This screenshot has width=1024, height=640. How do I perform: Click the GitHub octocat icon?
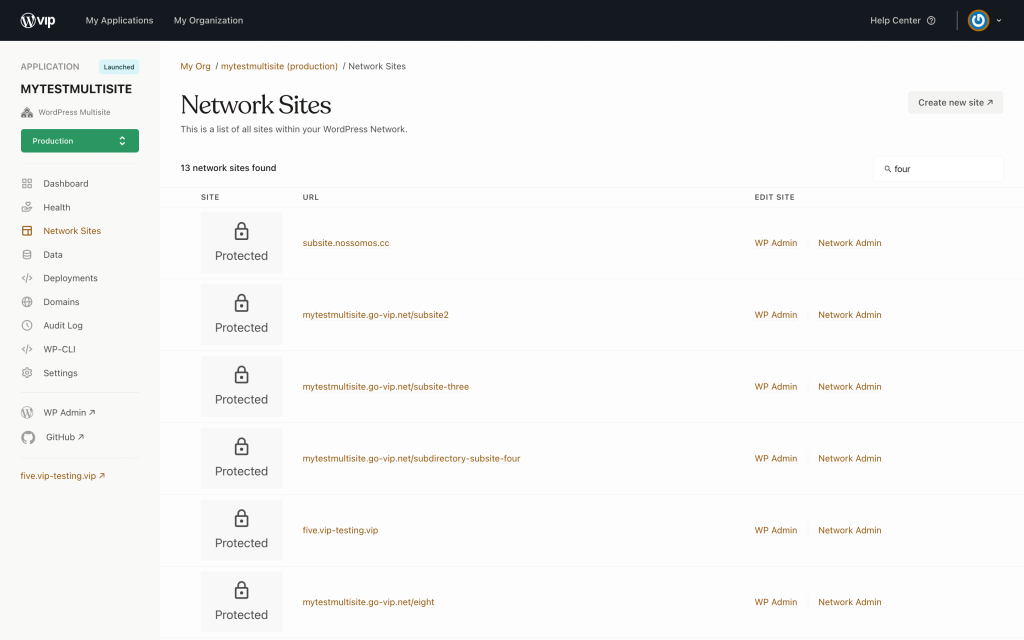(x=28, y=438)
